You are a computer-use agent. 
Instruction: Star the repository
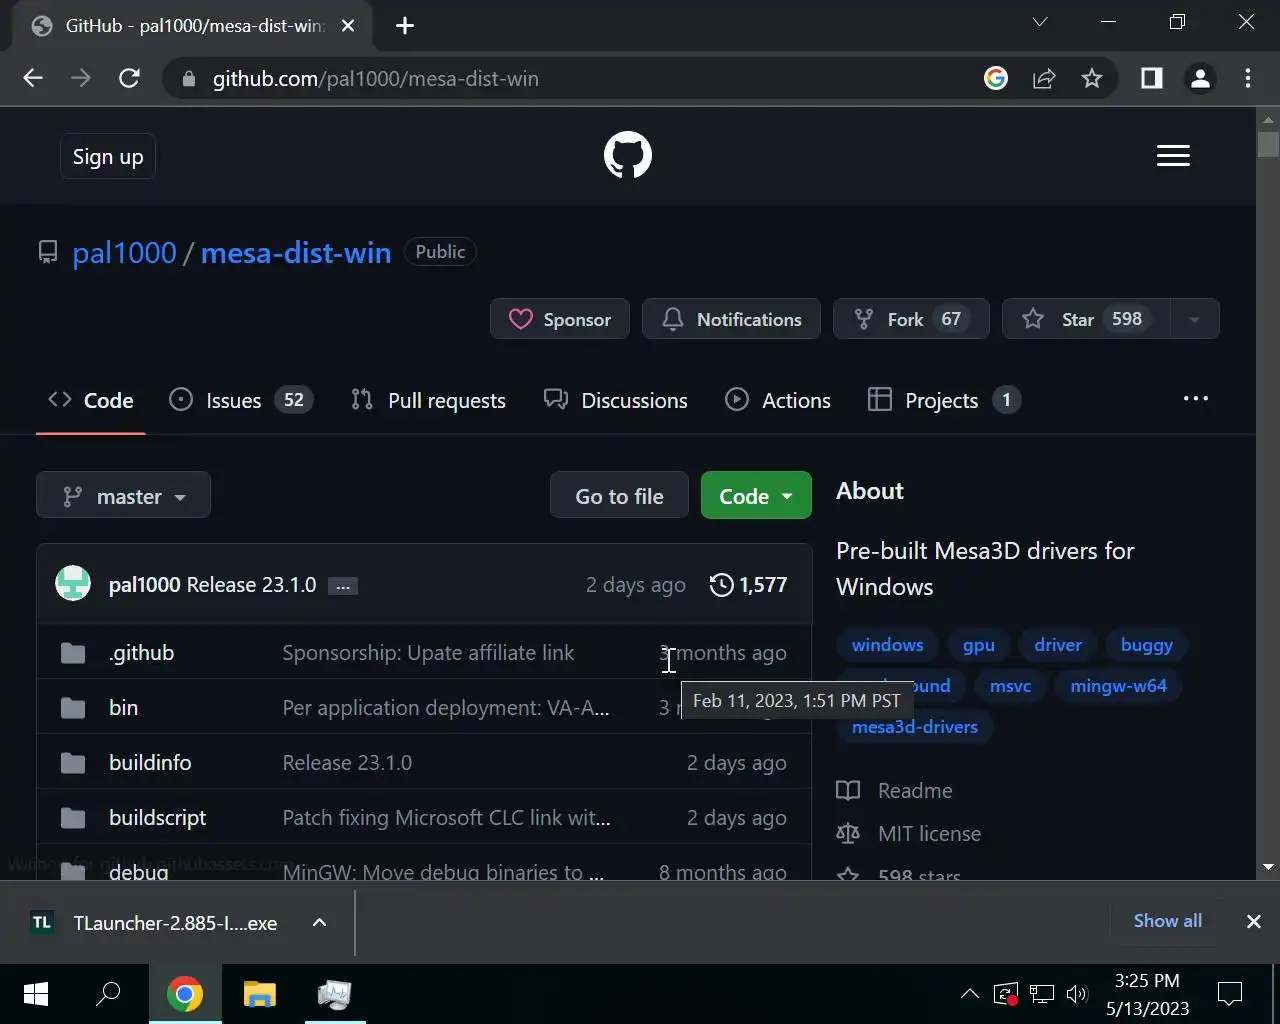[1085, 319]
